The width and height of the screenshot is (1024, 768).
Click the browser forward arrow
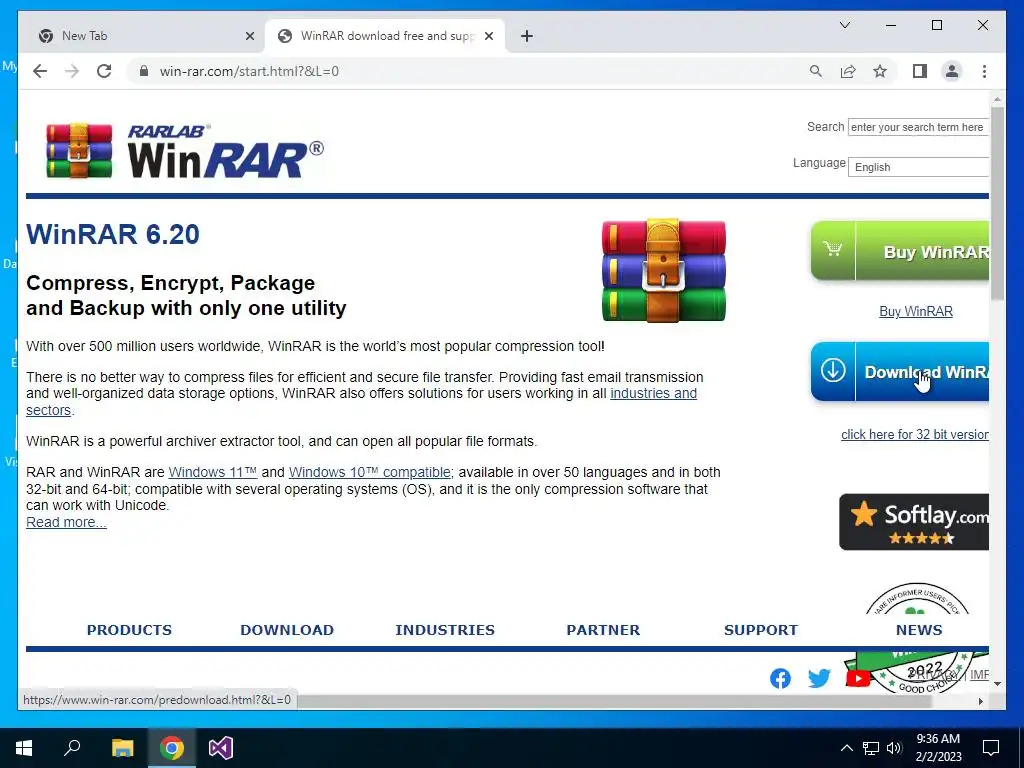(x=72, y=71)
